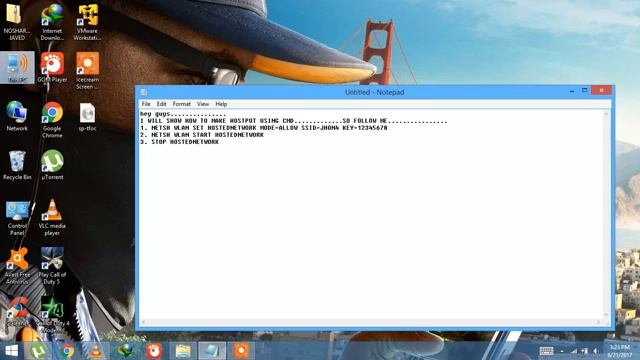Launch GOM Player from the desktop
This screenshot has width=640, height=360.
(52, 68)
